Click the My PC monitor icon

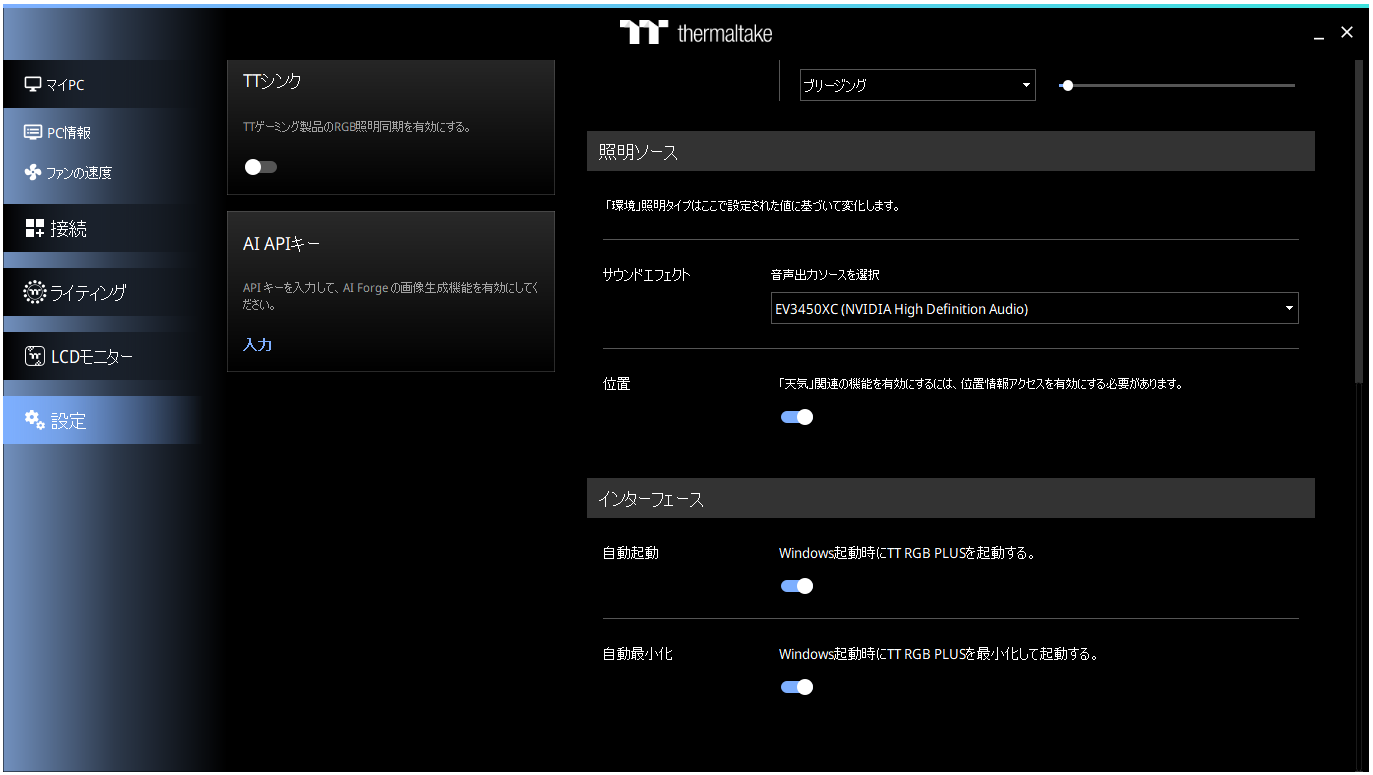[33, 85]
